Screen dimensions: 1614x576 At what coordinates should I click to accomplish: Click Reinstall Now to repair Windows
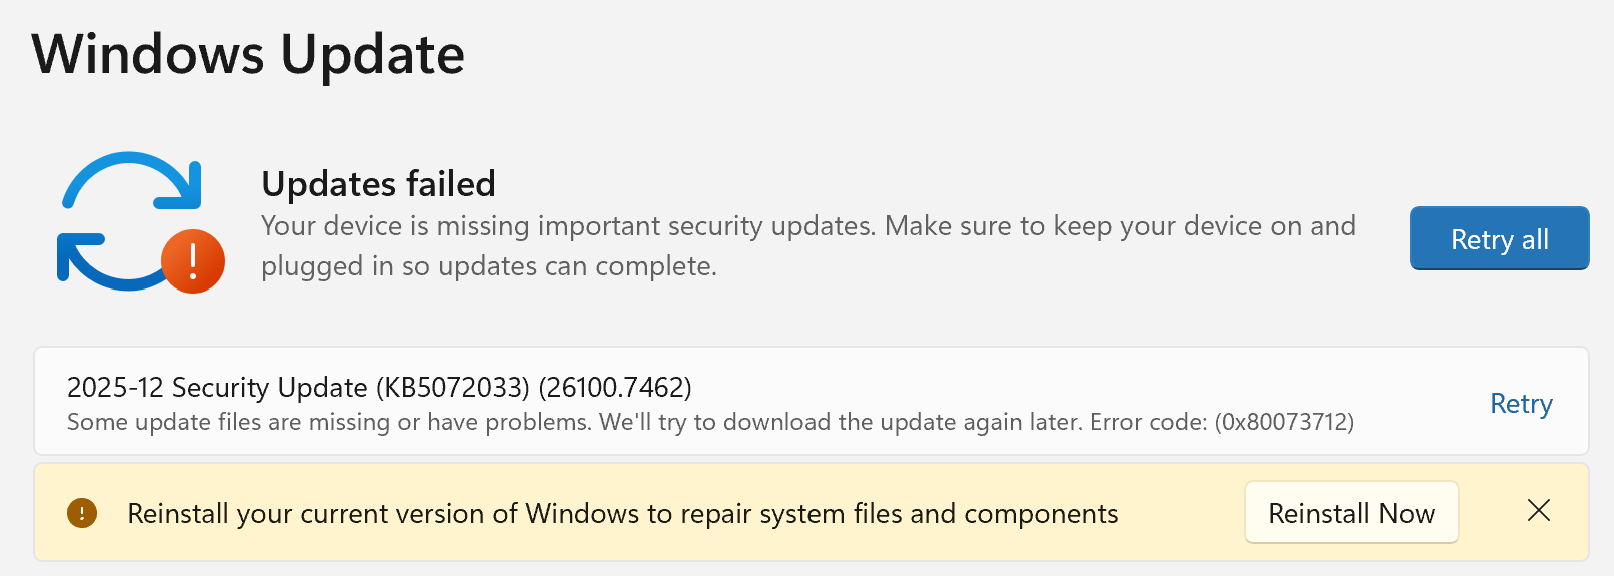(x=1352, y=512)
